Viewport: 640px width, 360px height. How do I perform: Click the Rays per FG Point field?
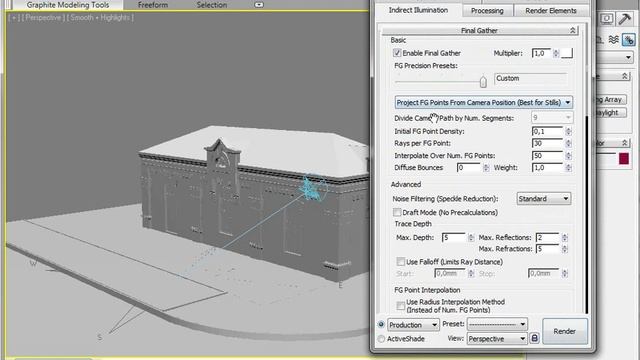(548, 143)
